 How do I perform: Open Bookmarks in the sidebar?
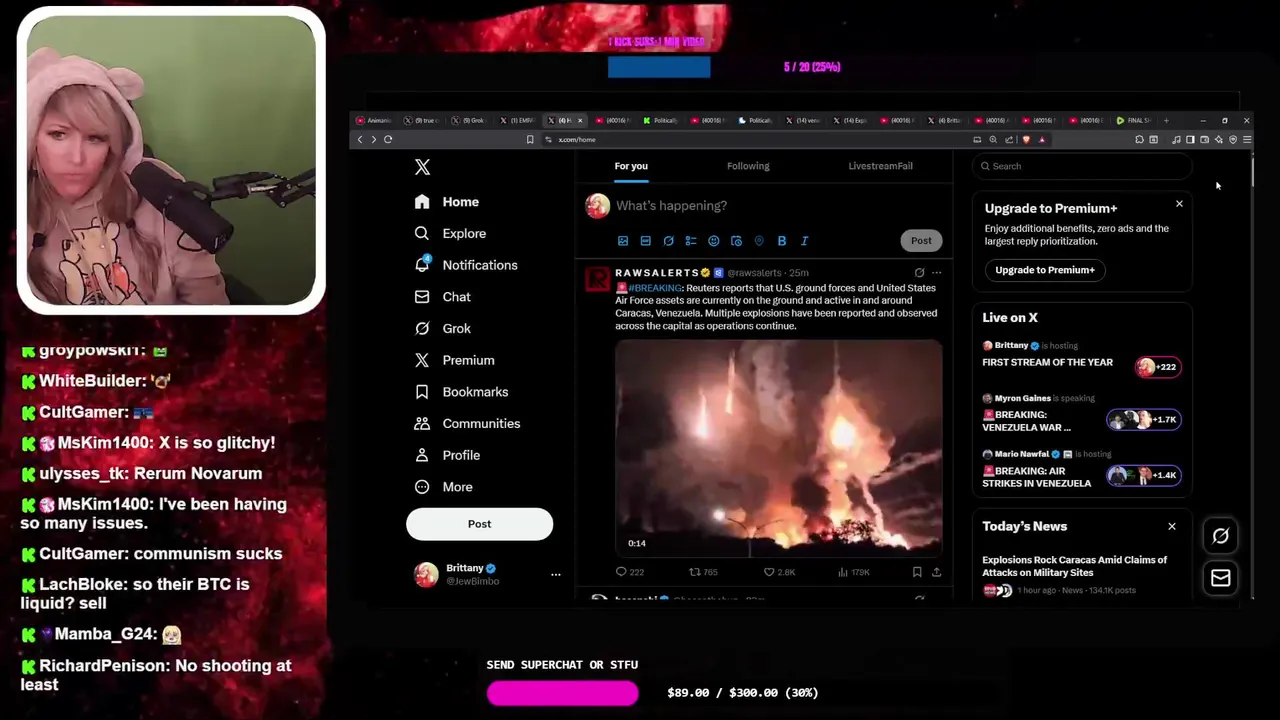461,392
